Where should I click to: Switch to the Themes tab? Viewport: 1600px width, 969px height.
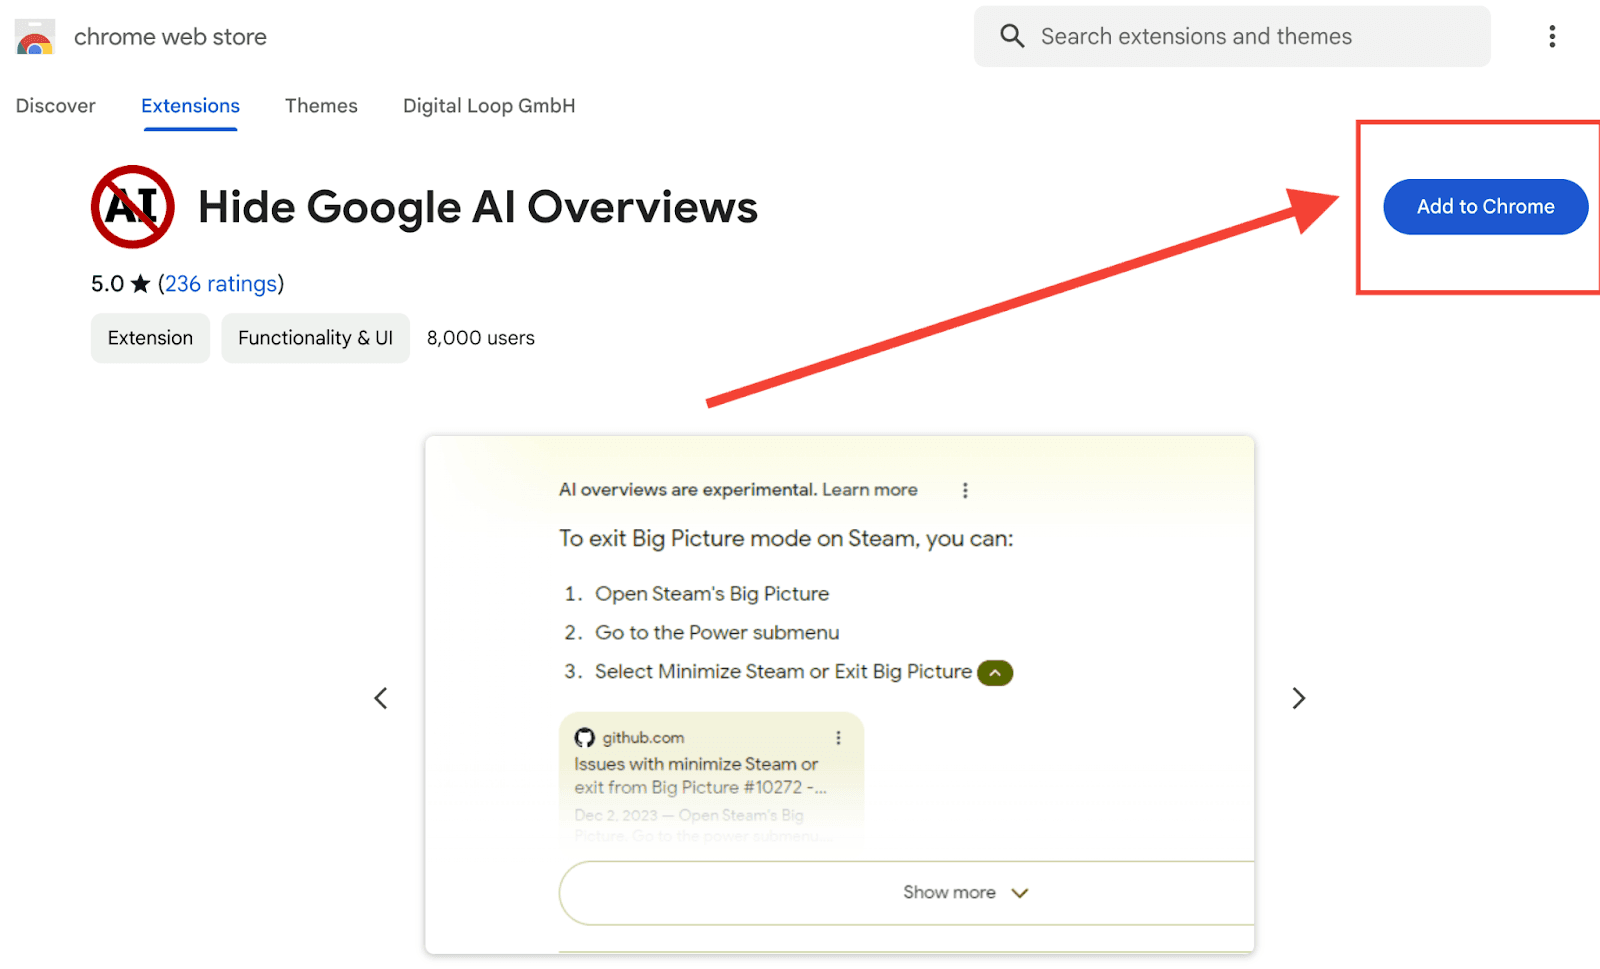[321, 106]
